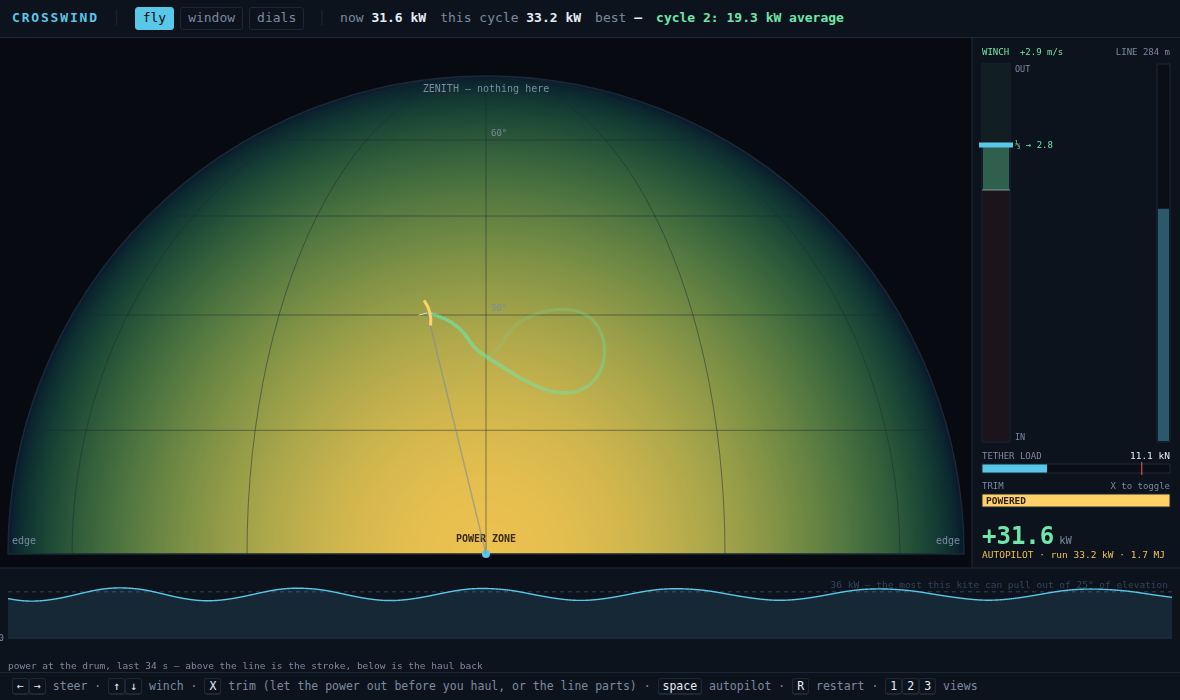Click the up arrow winch key
1180x700 pixels.
[117, 686]
